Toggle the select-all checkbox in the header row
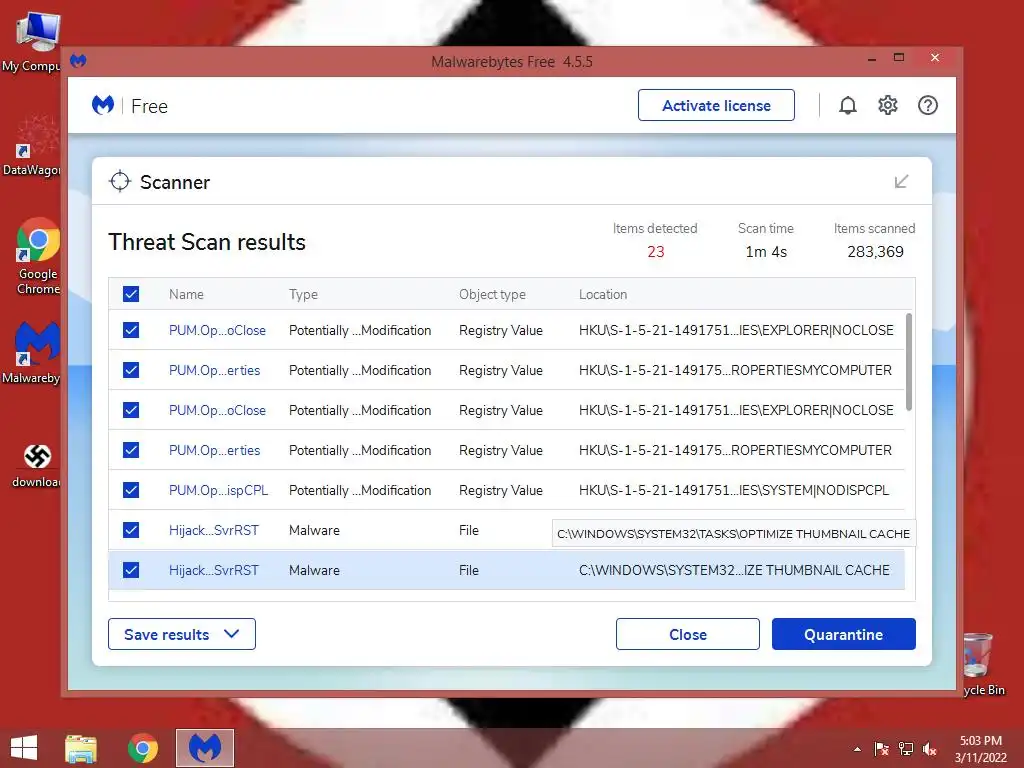 pos(131,294)
